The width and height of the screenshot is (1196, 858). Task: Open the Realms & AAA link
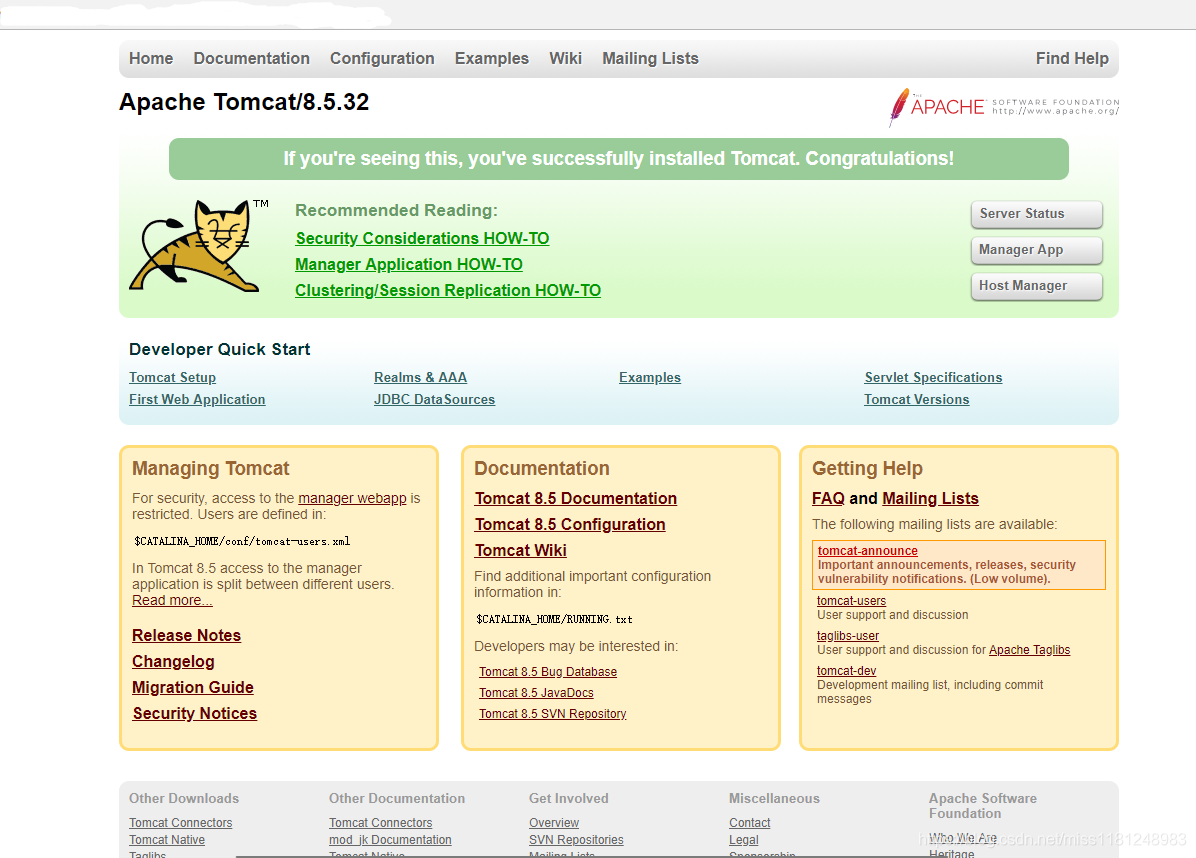[420, 378]
